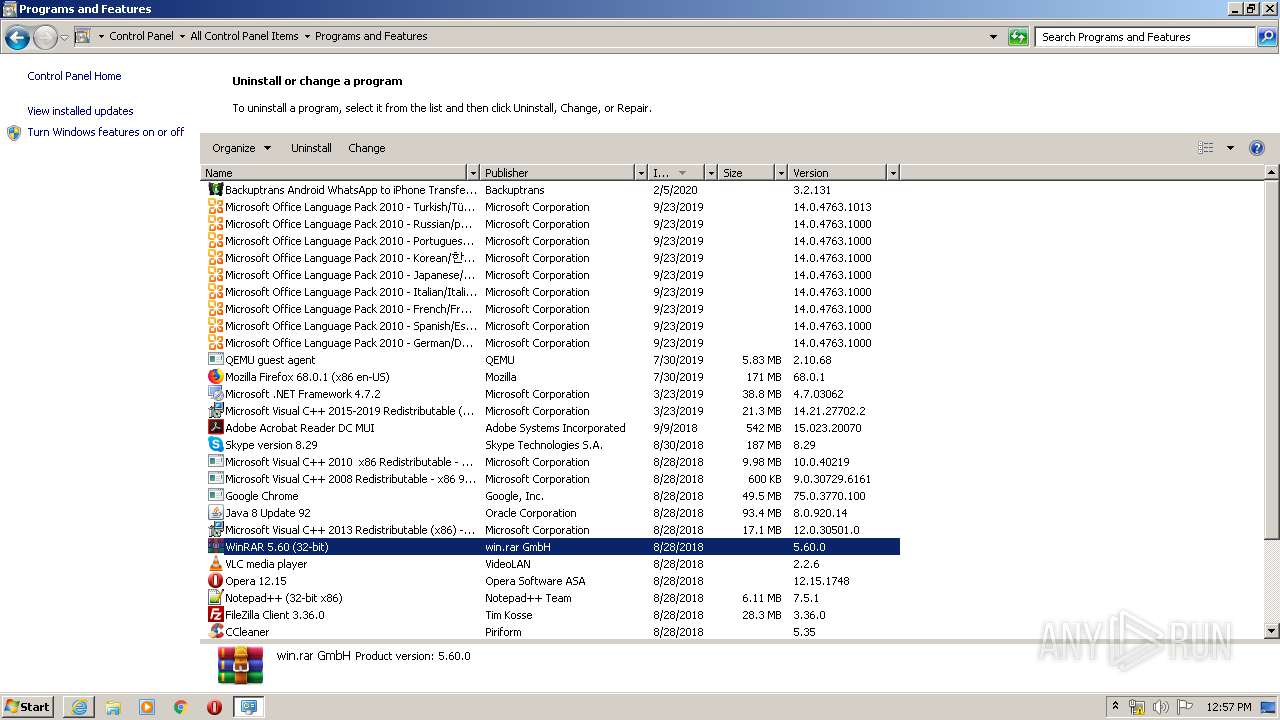Sort by the Size column header
The height and width of the screenshot is (720, 1280).
tap(746, 173)
